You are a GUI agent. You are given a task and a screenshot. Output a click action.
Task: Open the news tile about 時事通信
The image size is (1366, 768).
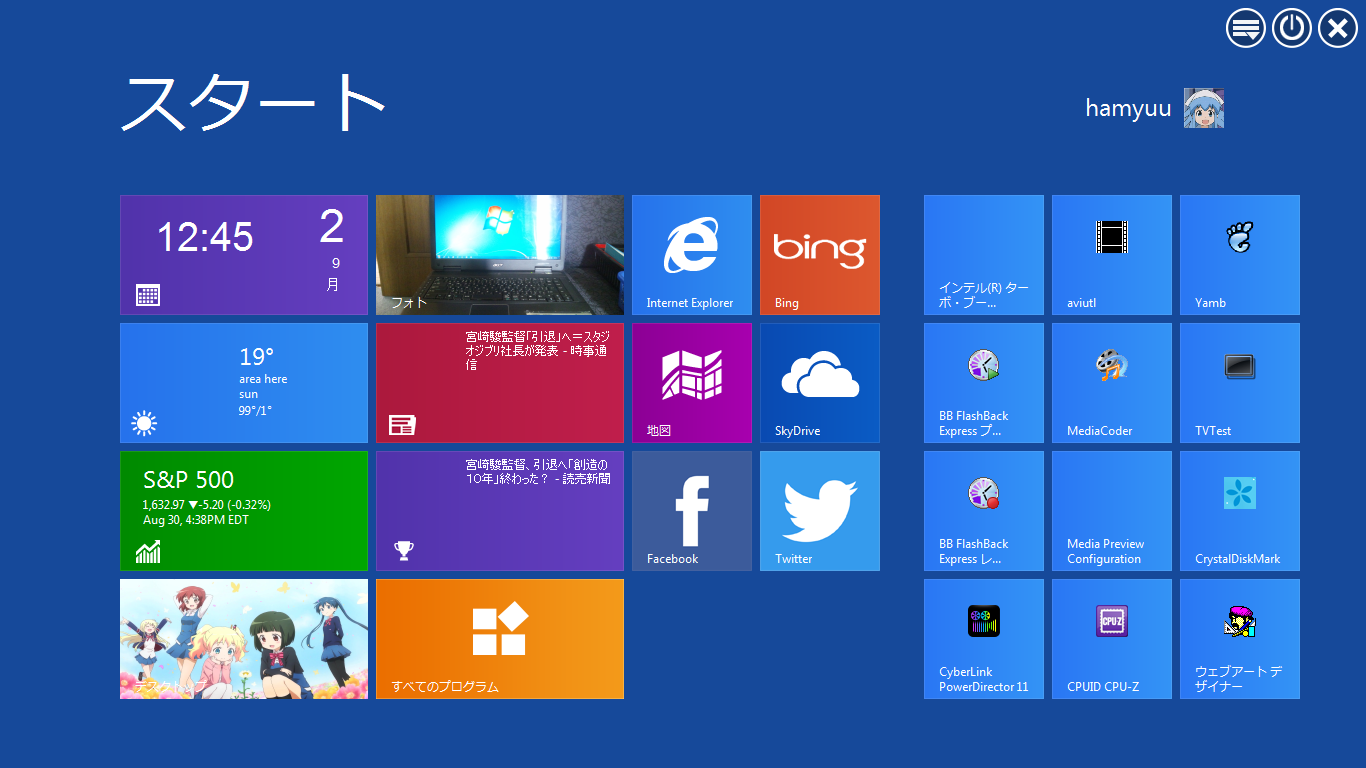click(x=500, y=383)
